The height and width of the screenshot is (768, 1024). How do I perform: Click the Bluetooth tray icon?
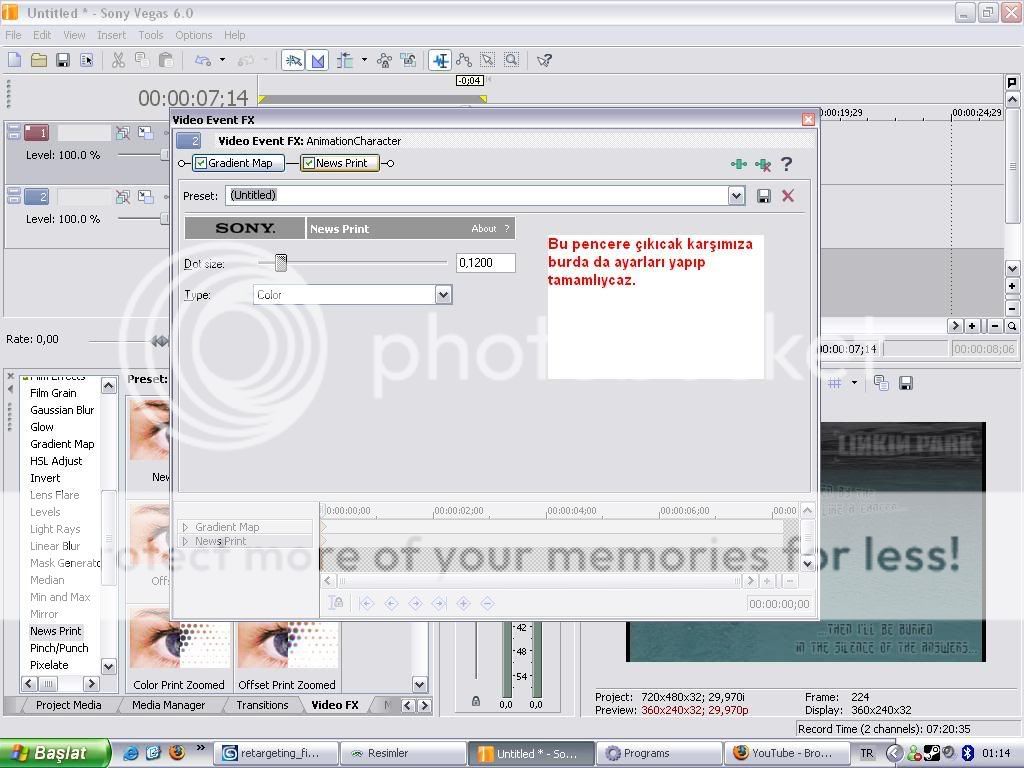(967, 753)
